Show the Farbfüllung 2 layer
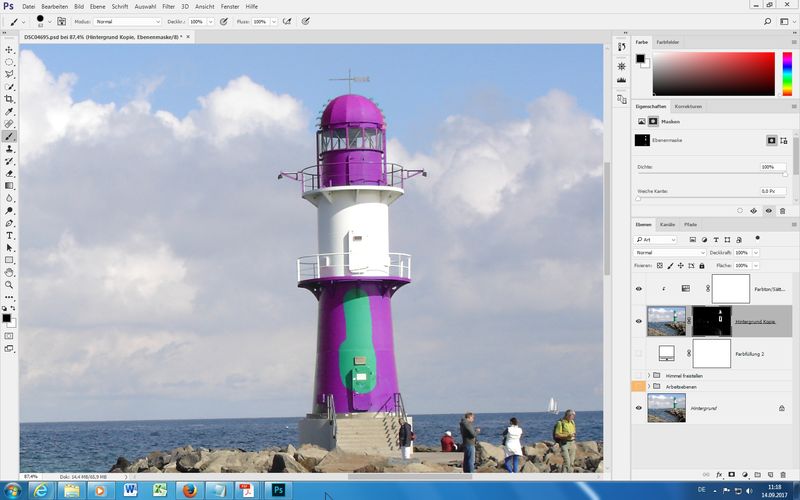Screen dimensions: 800x500 click(x=639, y=353)
